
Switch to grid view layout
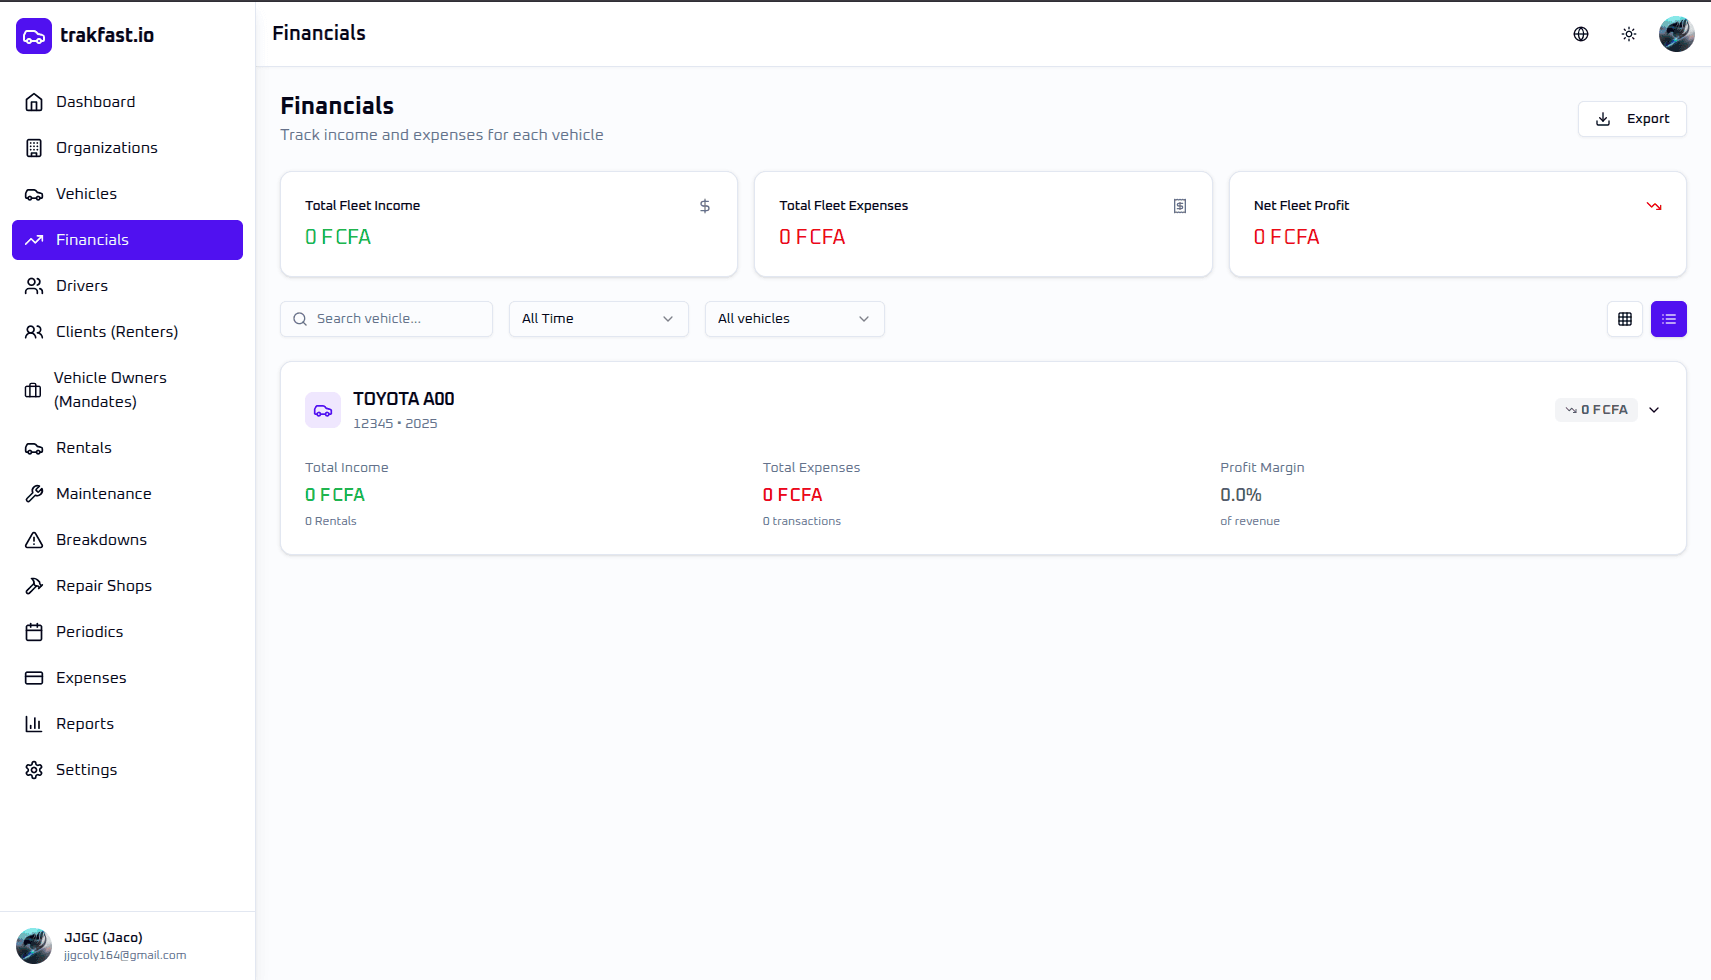(1625, 319)
